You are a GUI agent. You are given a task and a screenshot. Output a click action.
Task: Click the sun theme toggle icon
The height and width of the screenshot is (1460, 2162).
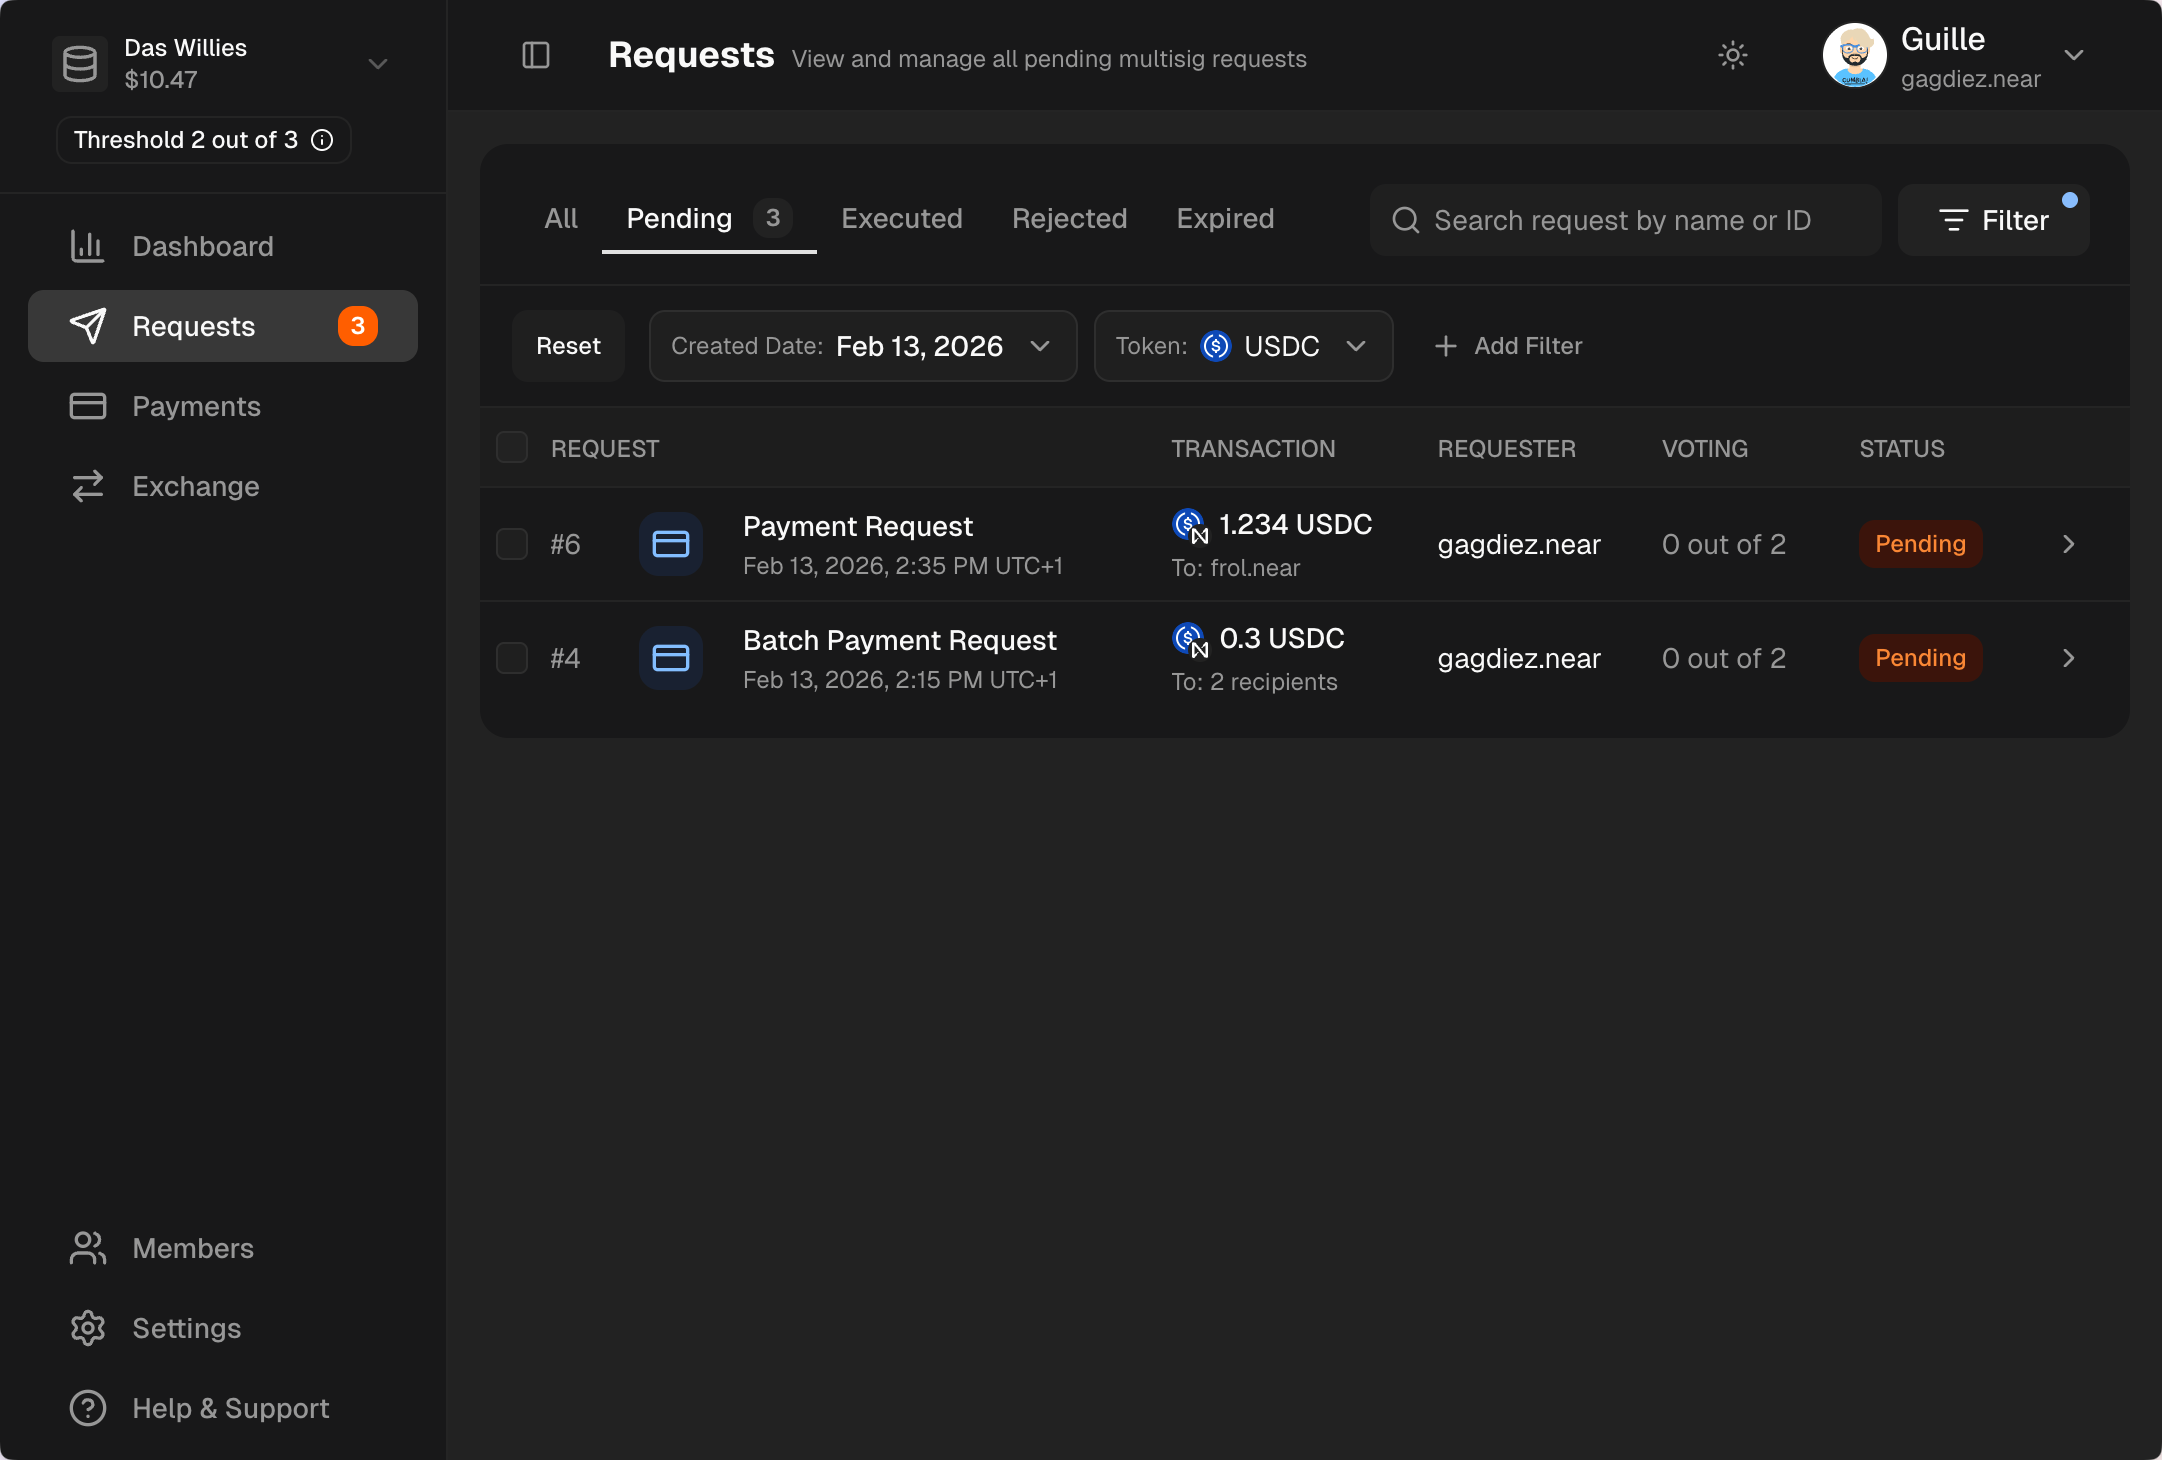pyautogui.click(x=1732, y=55)
